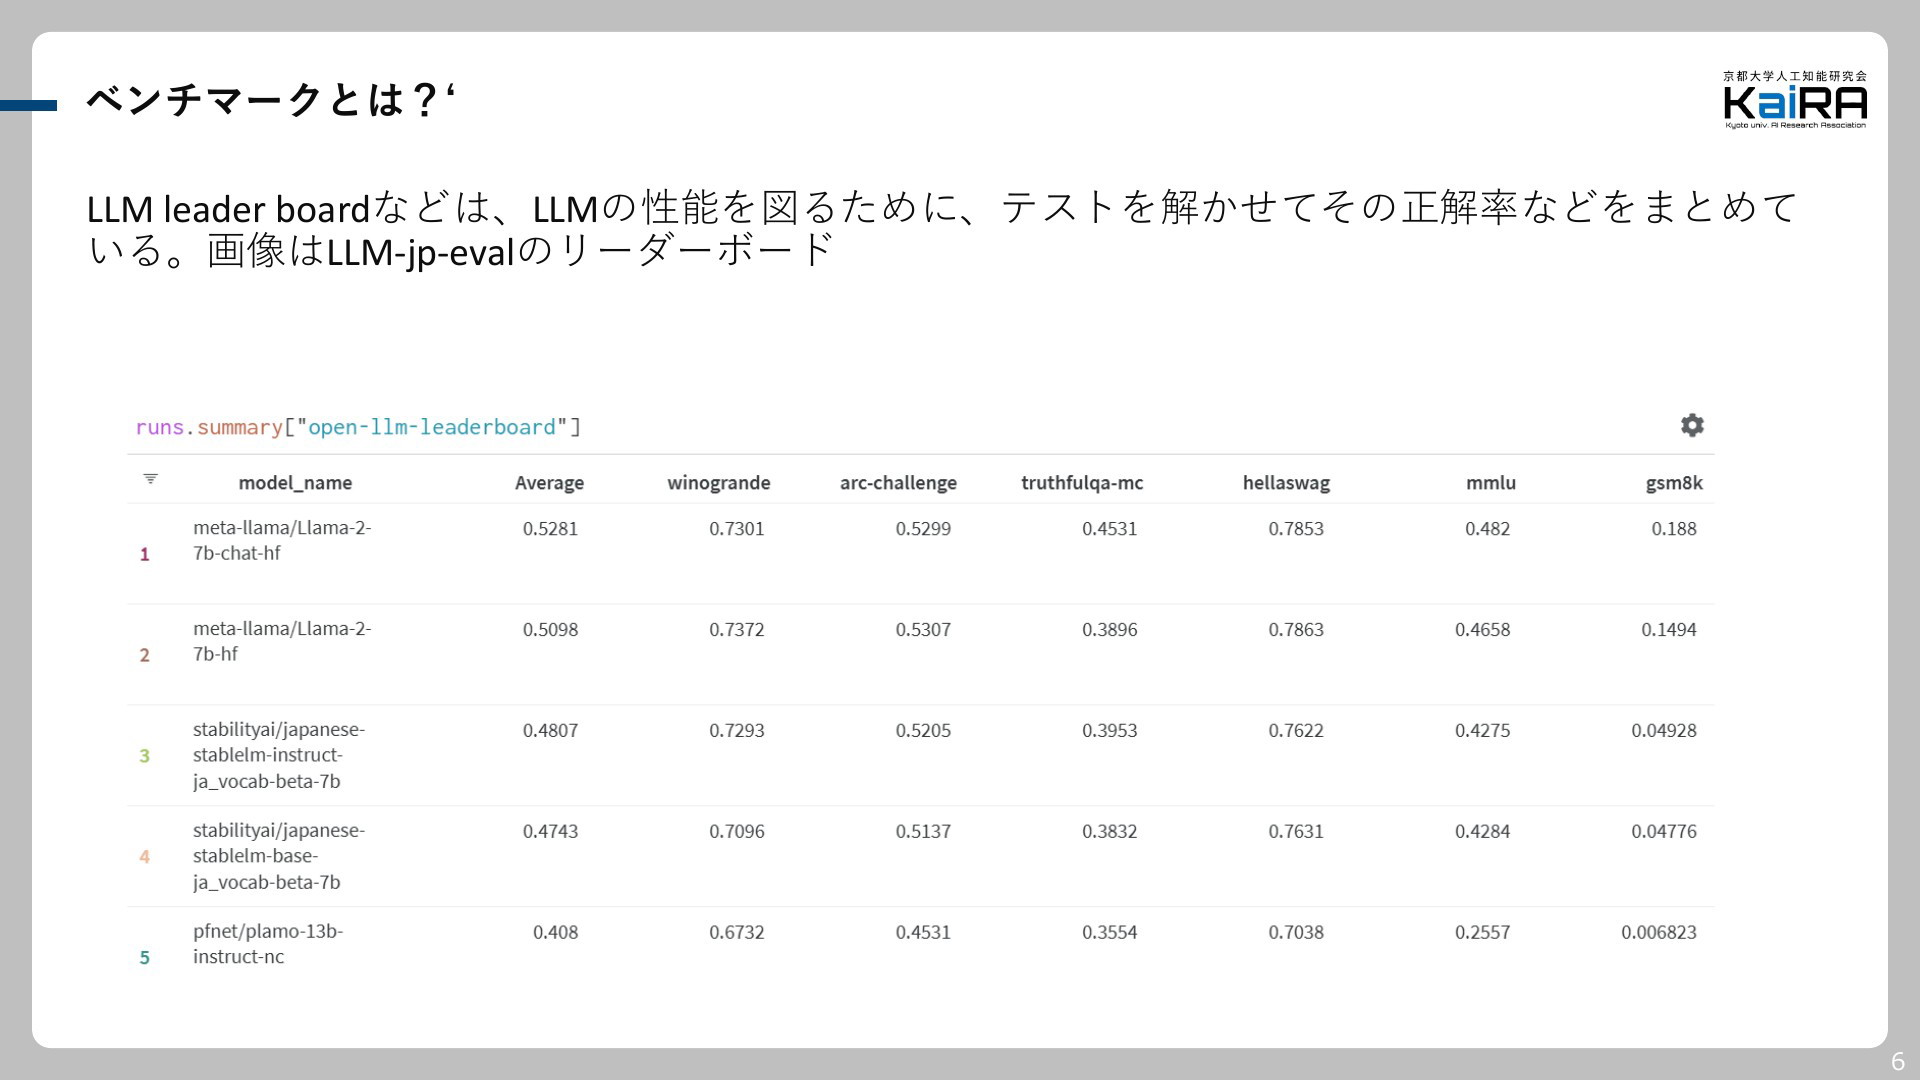Click the filter icon beside model_name
This screenshot has width=1920, height=1080.
point(150,479)
